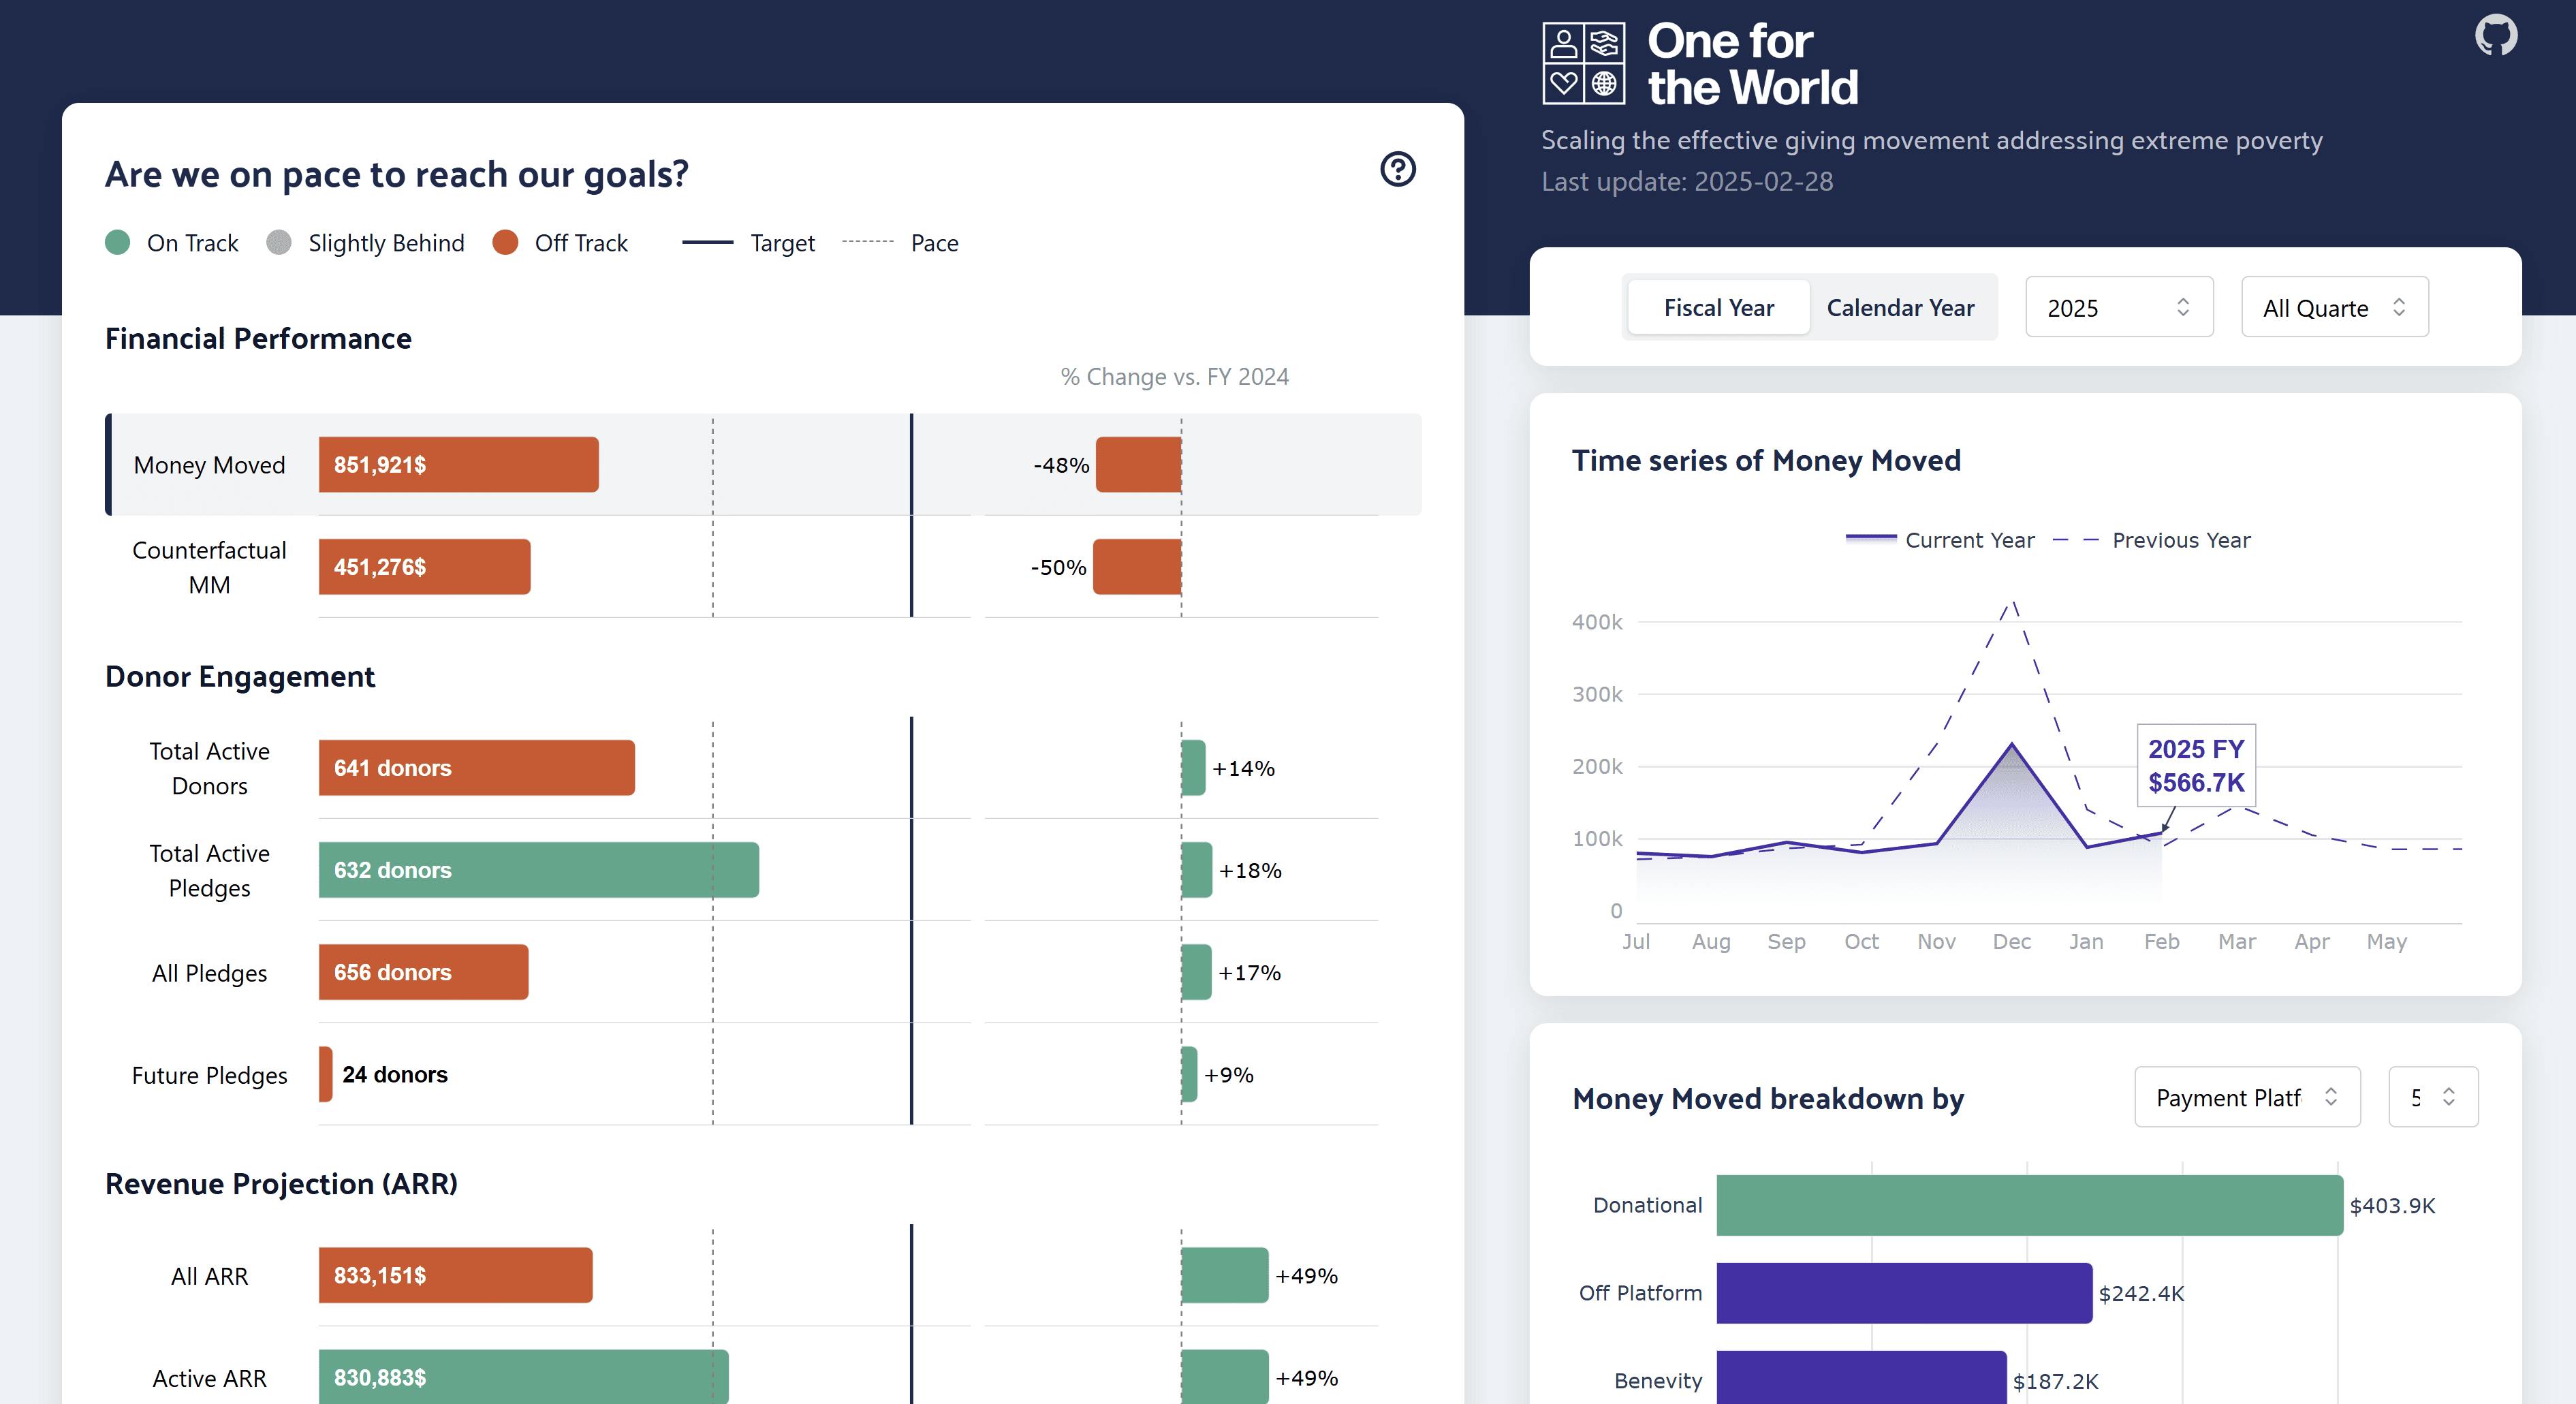Open the GitHub repository icon
This screenshot has width=2576, height=1404.
2495,36
